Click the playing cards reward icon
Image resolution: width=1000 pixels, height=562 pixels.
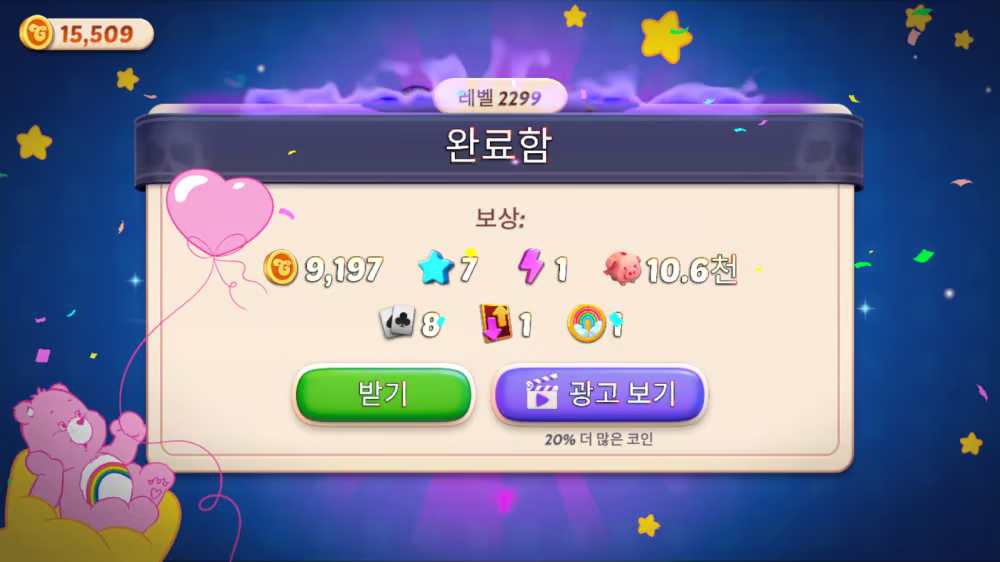(x=397, y=322)
